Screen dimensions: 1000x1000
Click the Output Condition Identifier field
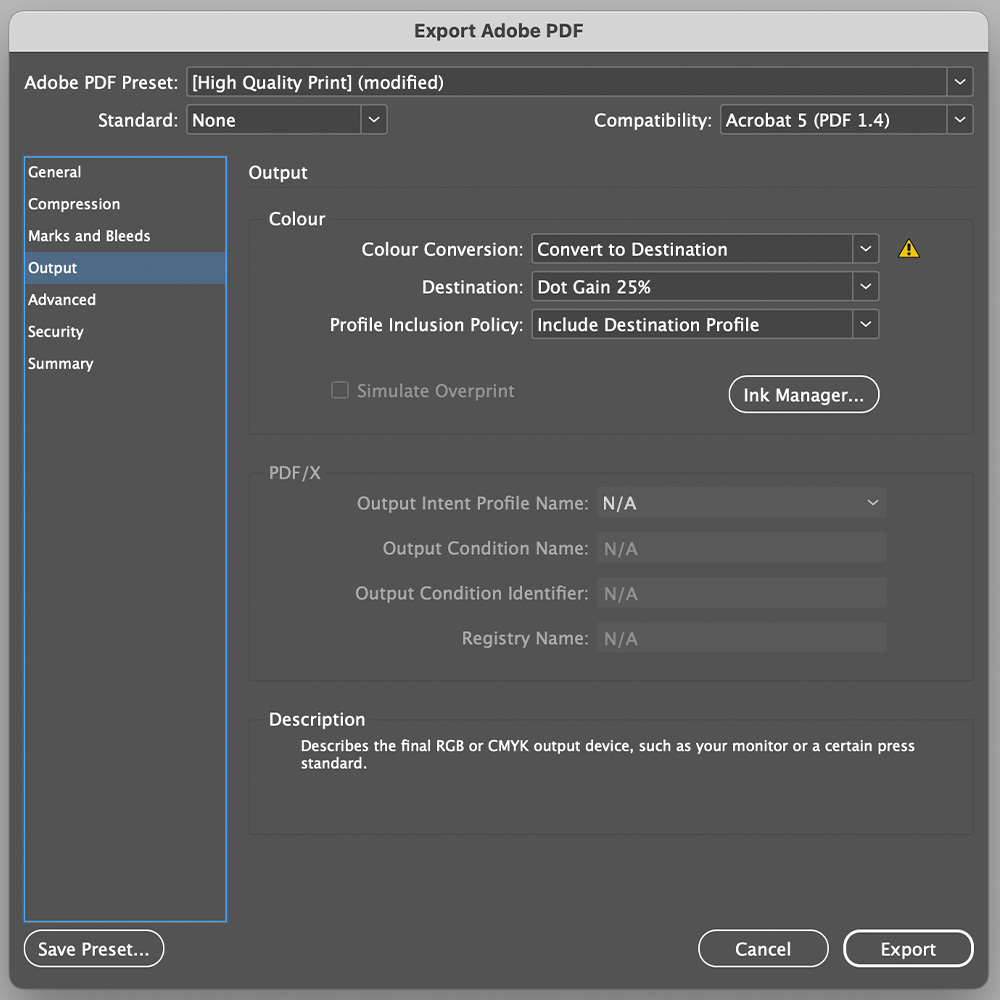point(741,593)
